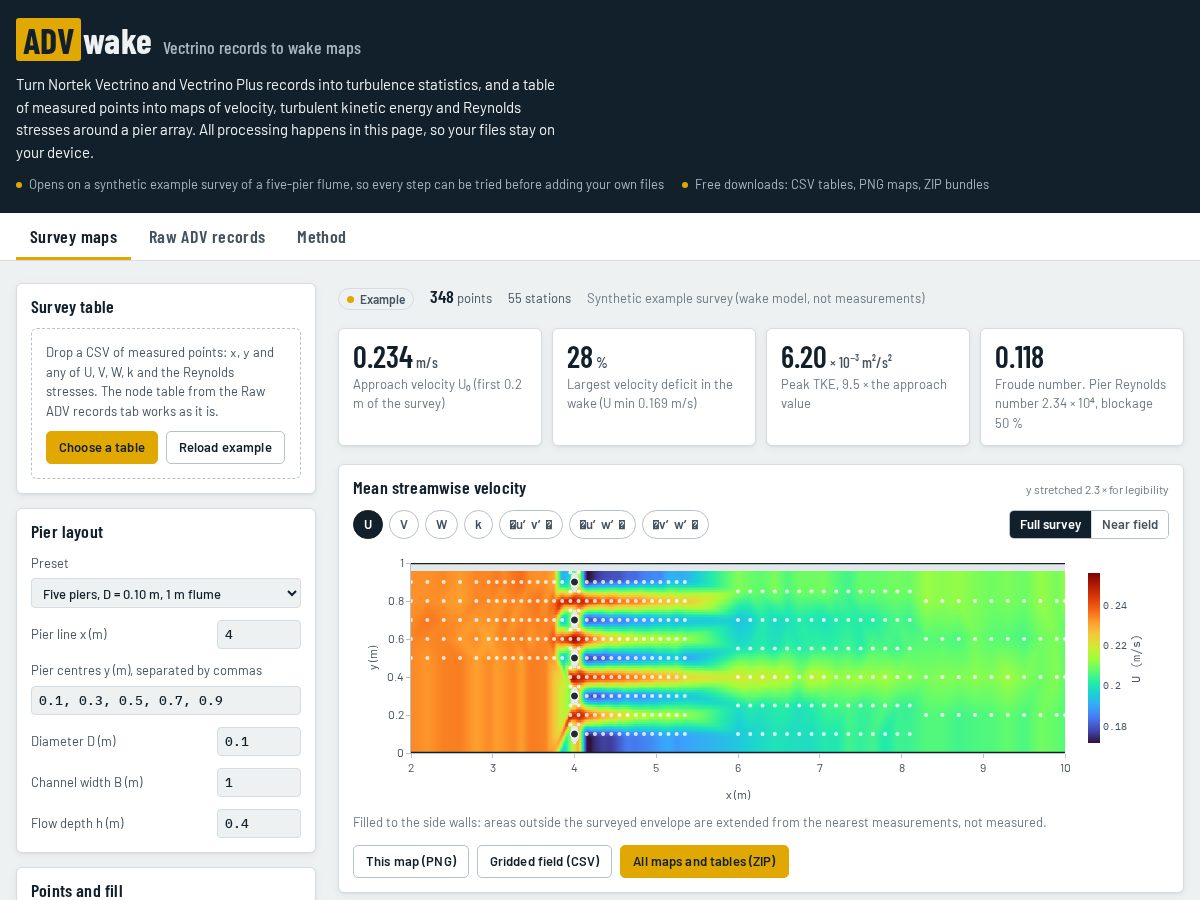Click the y stretched 2.3× note

click(x=1097, y=490)
